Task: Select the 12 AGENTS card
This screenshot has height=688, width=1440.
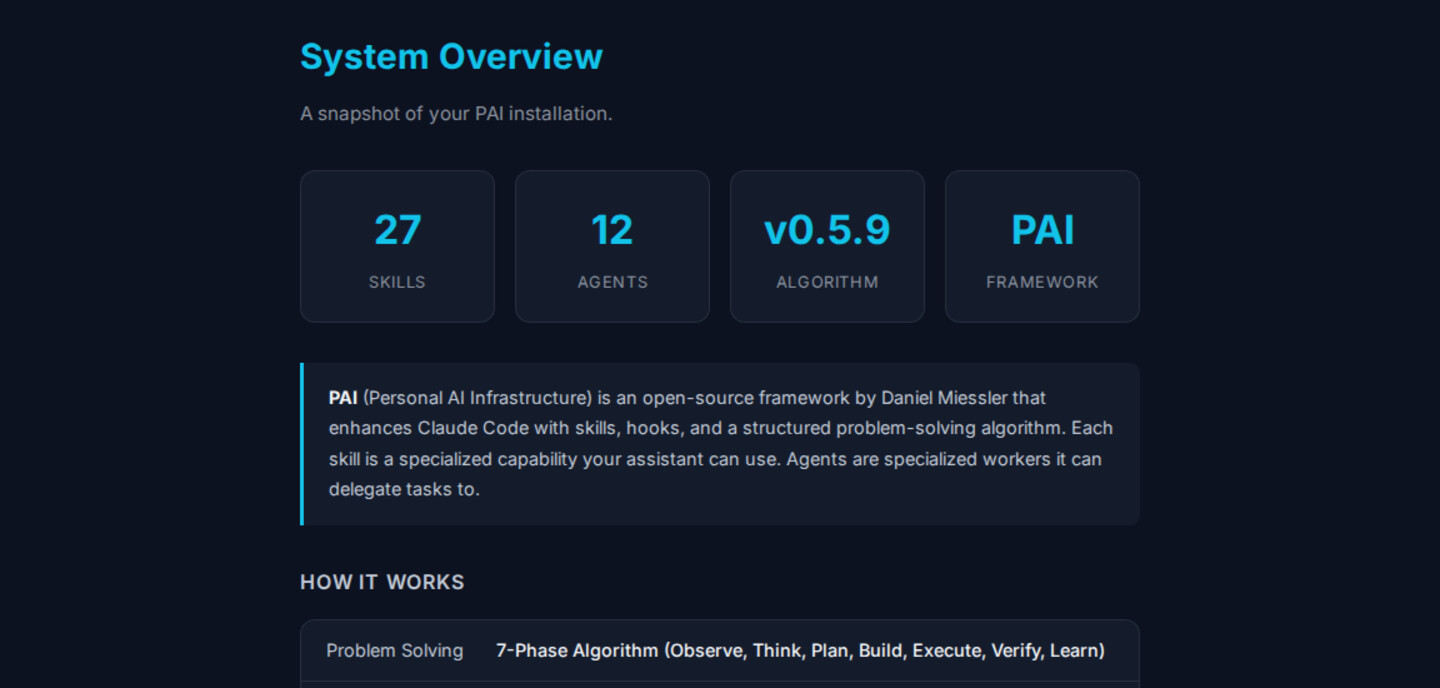Action: coord(612,246)
